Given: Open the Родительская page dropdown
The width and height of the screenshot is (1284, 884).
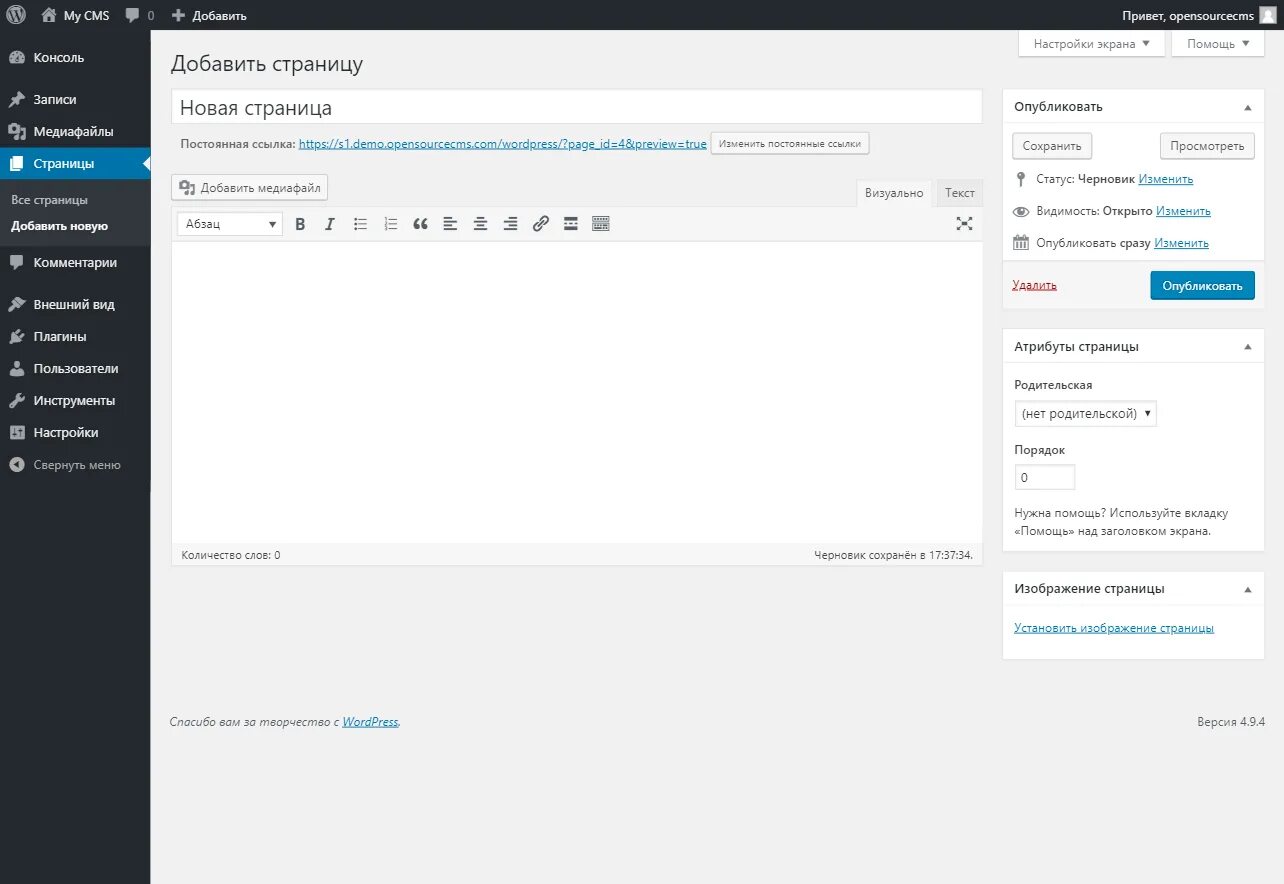Looking at the screenshot, I should [1085, 413].
